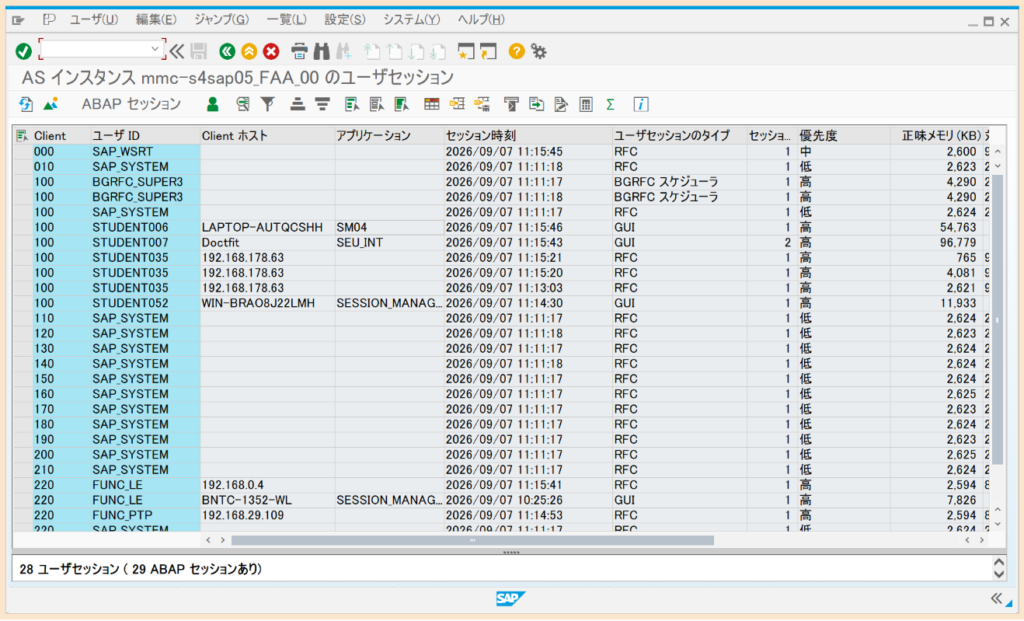Screen dimensions: 1024x621
Task: Collapse the command field with double-chevron icon
Action: click(177, 51)
